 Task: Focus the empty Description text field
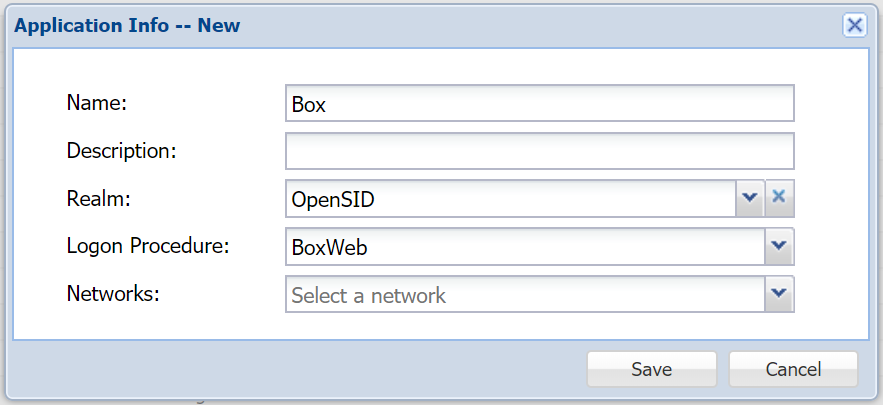(539, 151)
